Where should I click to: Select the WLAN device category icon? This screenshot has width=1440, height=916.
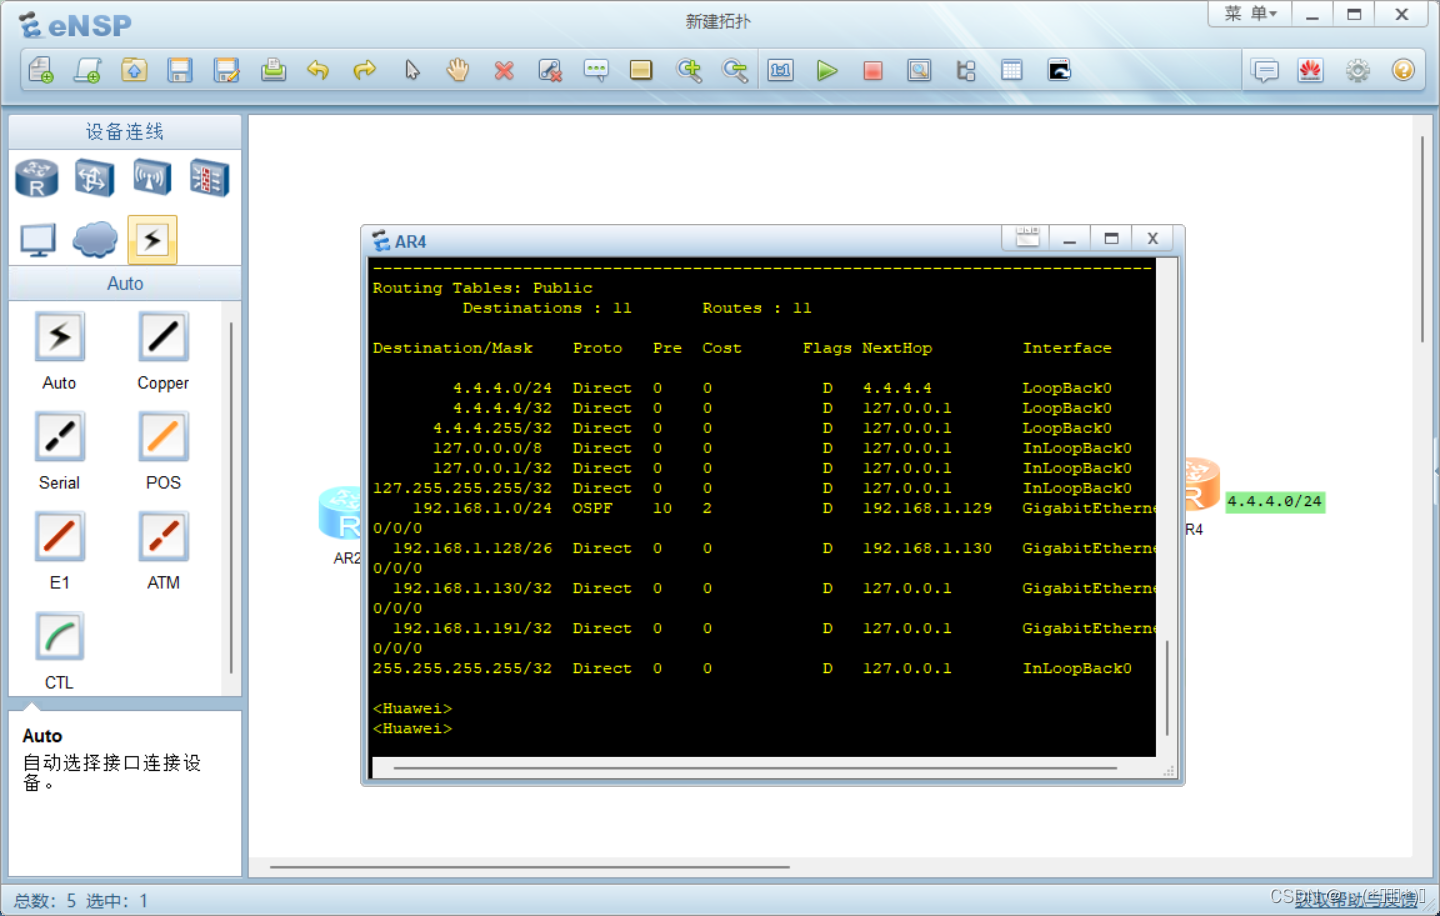[152, 178]
